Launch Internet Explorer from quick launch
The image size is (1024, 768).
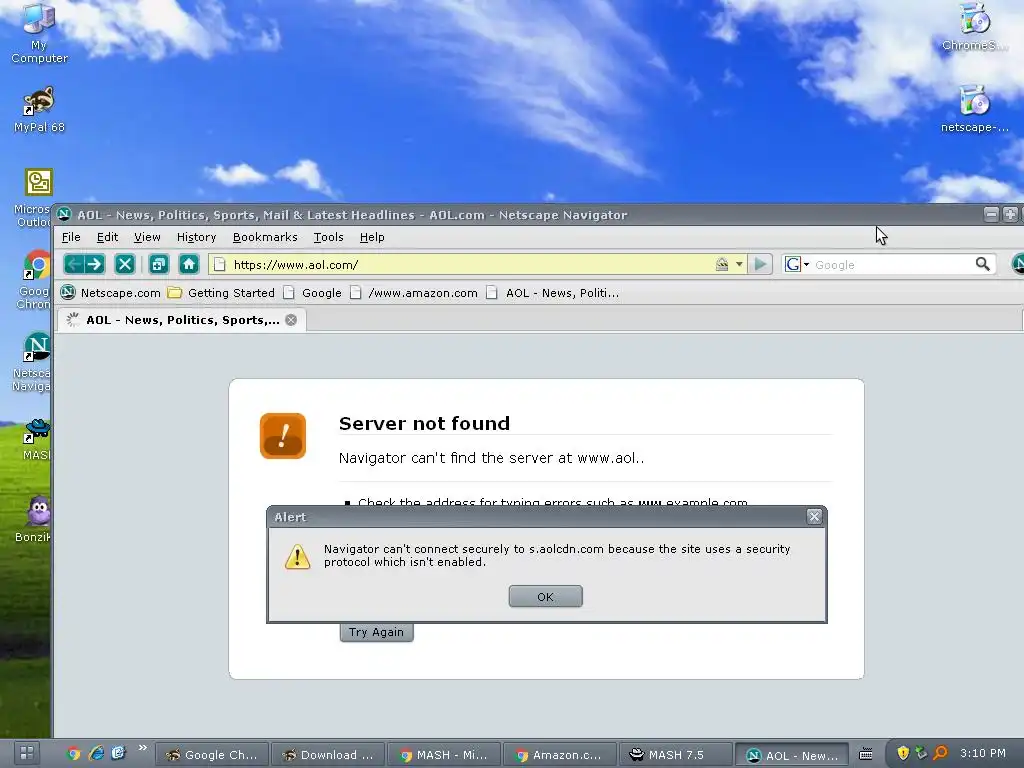(x=96, y=754)
